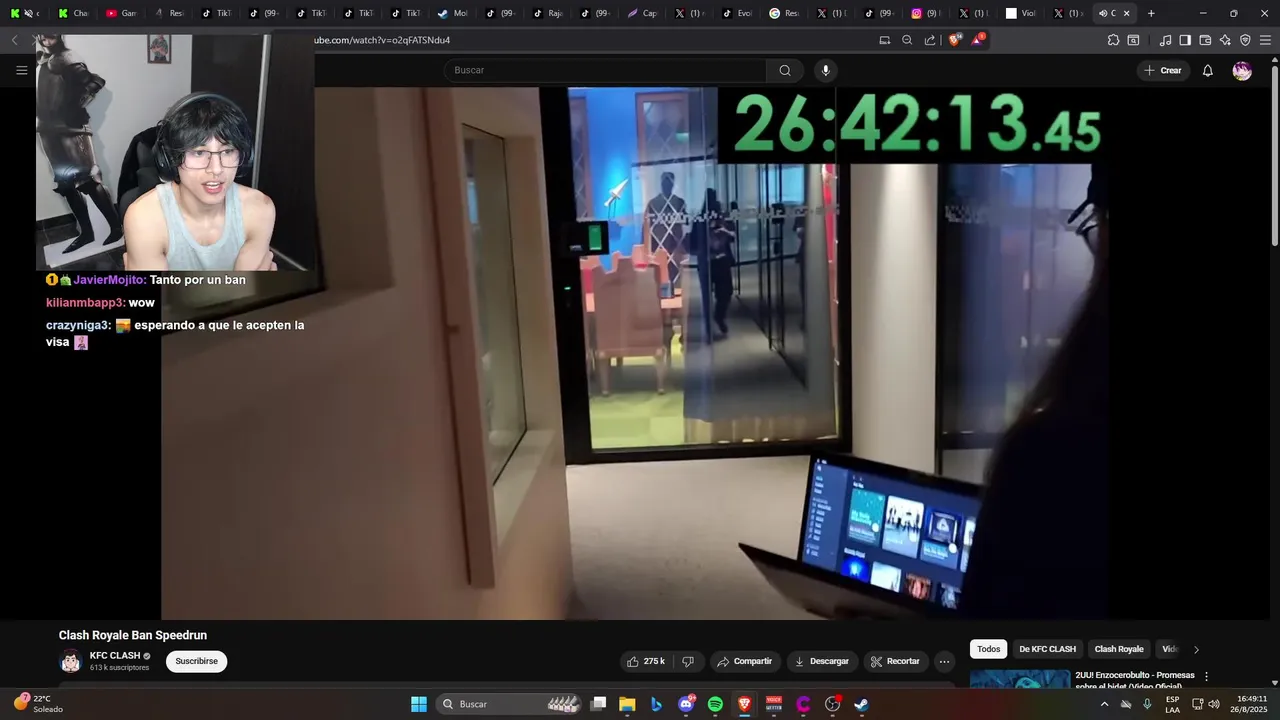The height and width of the screenshot is (720, 1280).
Task: Click the Recortar clip button
Action: click(895, 661)
